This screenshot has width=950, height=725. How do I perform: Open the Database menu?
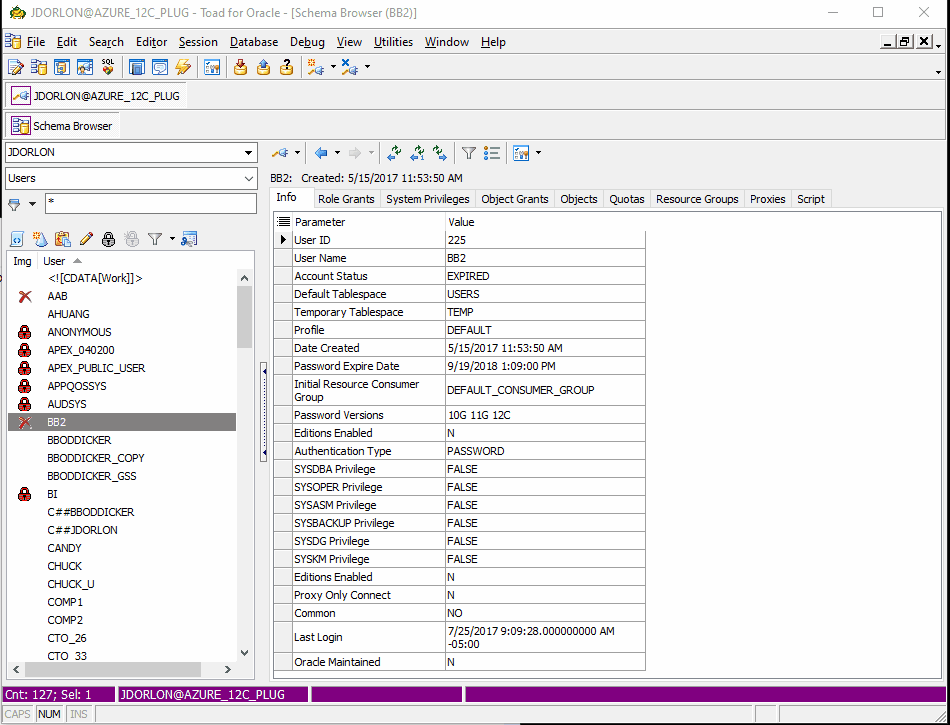tap(254, 42)
